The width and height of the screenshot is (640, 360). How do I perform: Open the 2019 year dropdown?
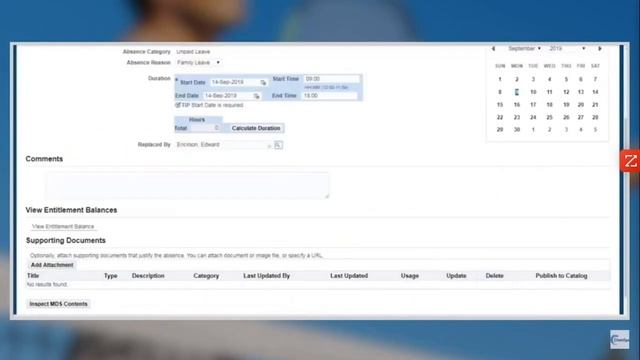(567, 49)
